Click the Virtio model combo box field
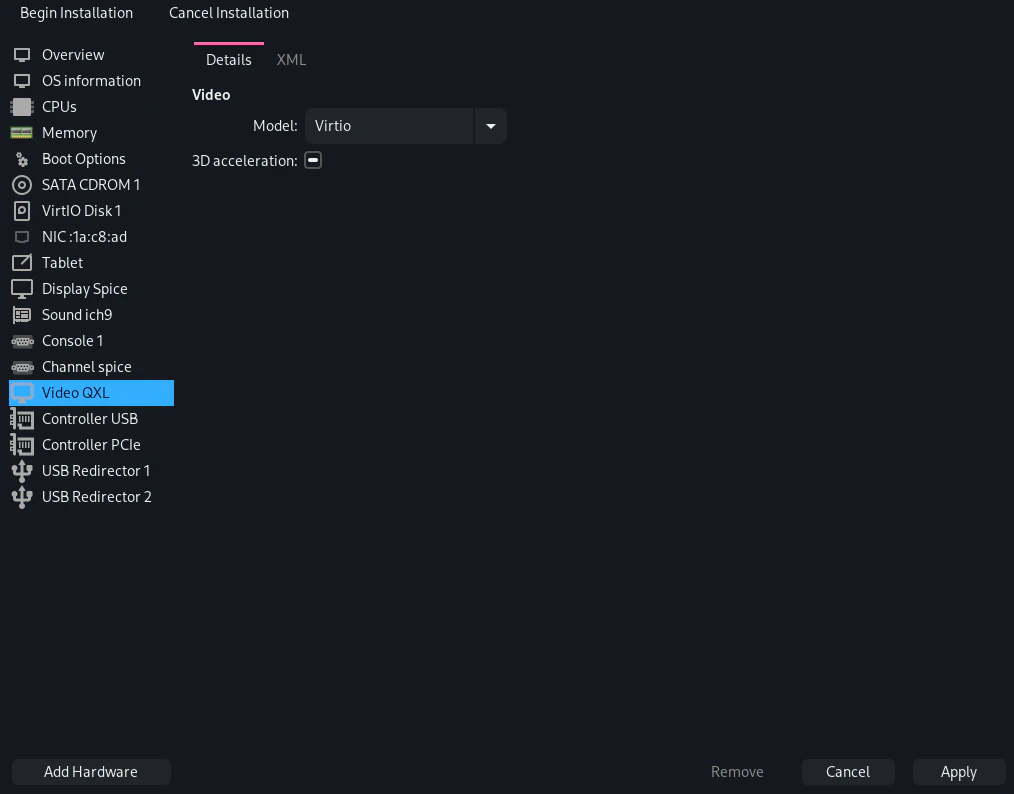The width and height of the screenshot is (1014, 794). tap(389, 126)
